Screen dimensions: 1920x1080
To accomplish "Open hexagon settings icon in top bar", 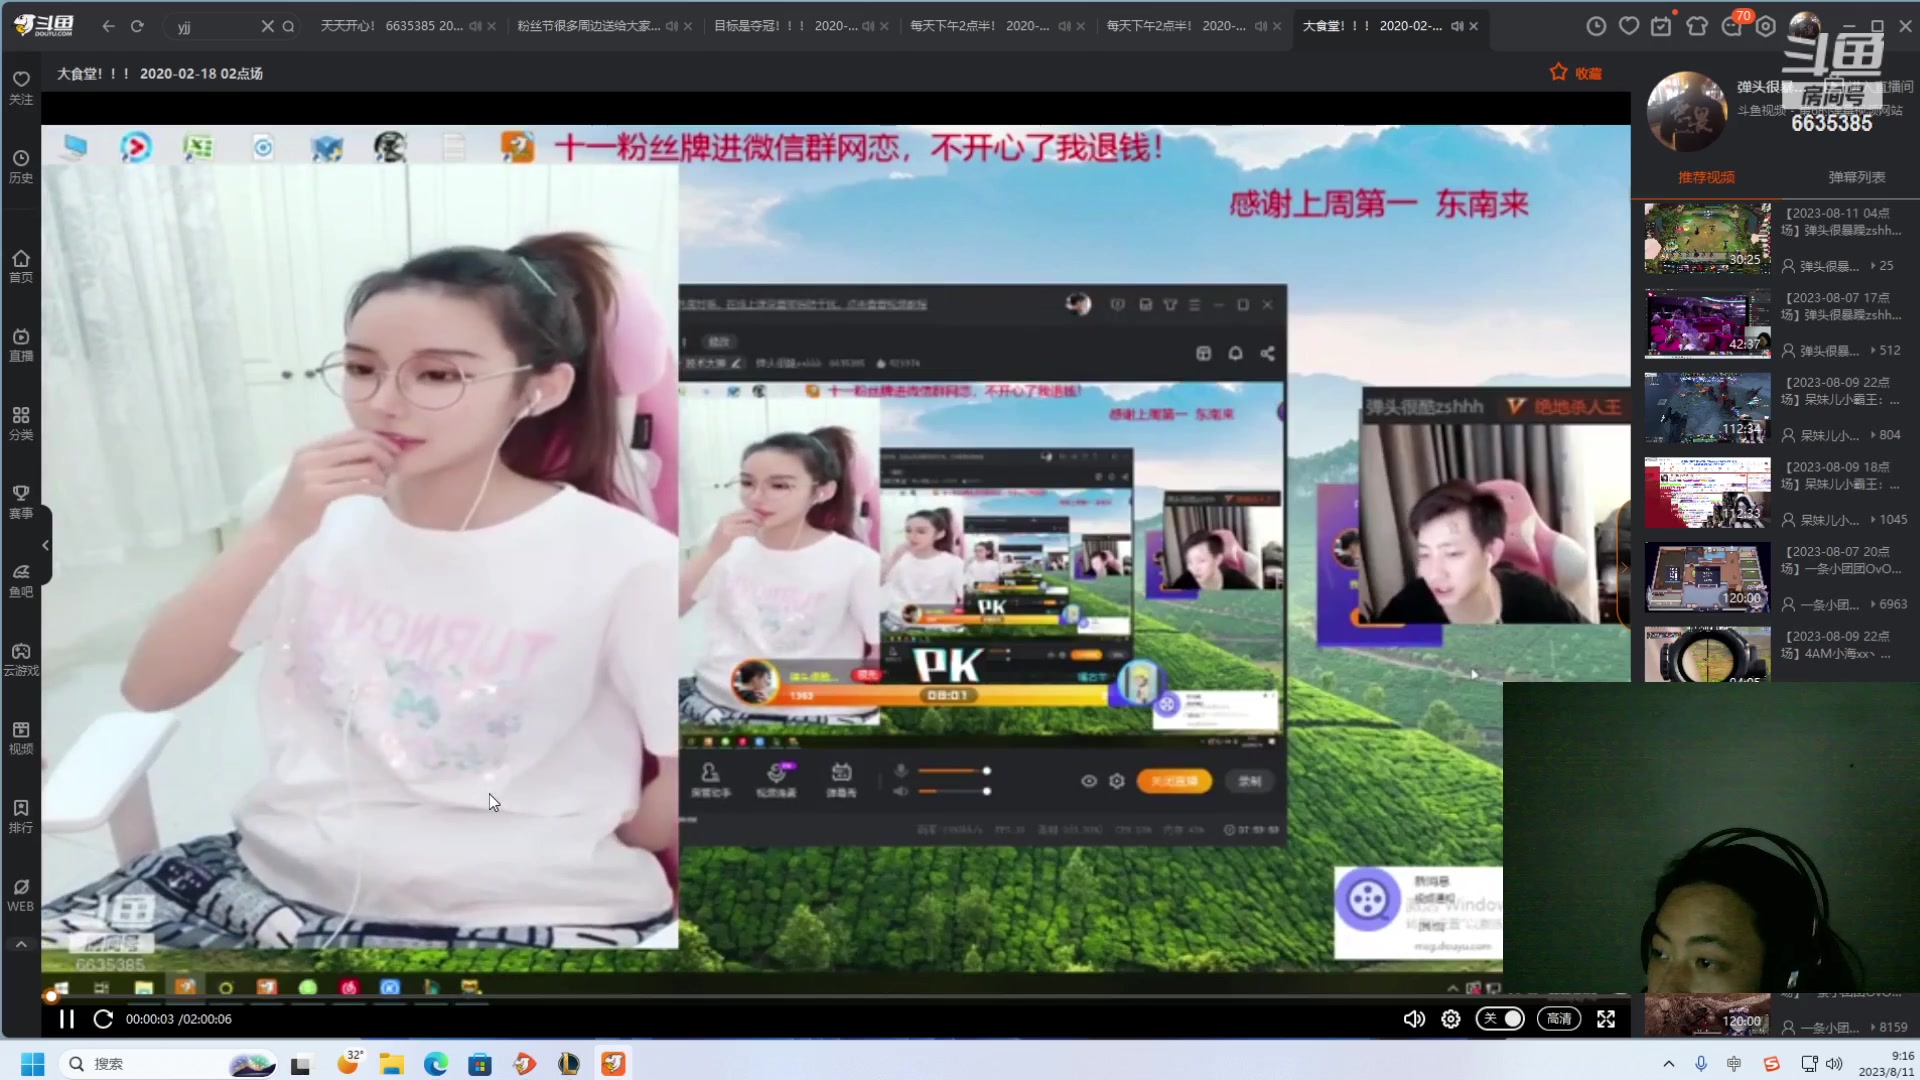I will pos(1766,26).
